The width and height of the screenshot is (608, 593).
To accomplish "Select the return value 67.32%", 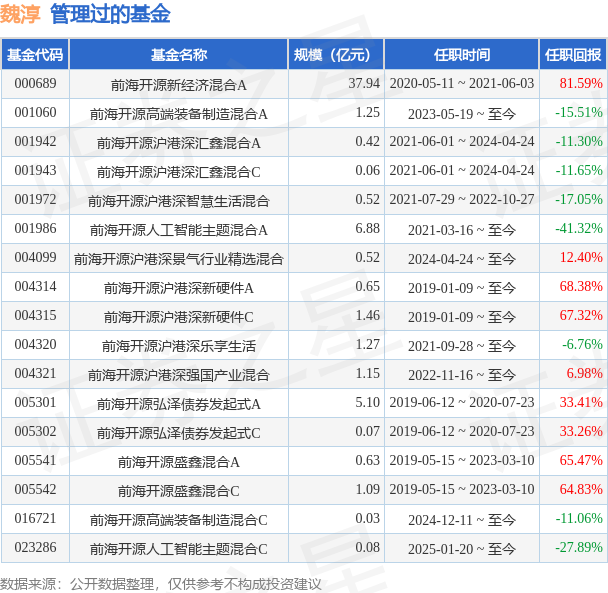I will (x=581, y=316).
